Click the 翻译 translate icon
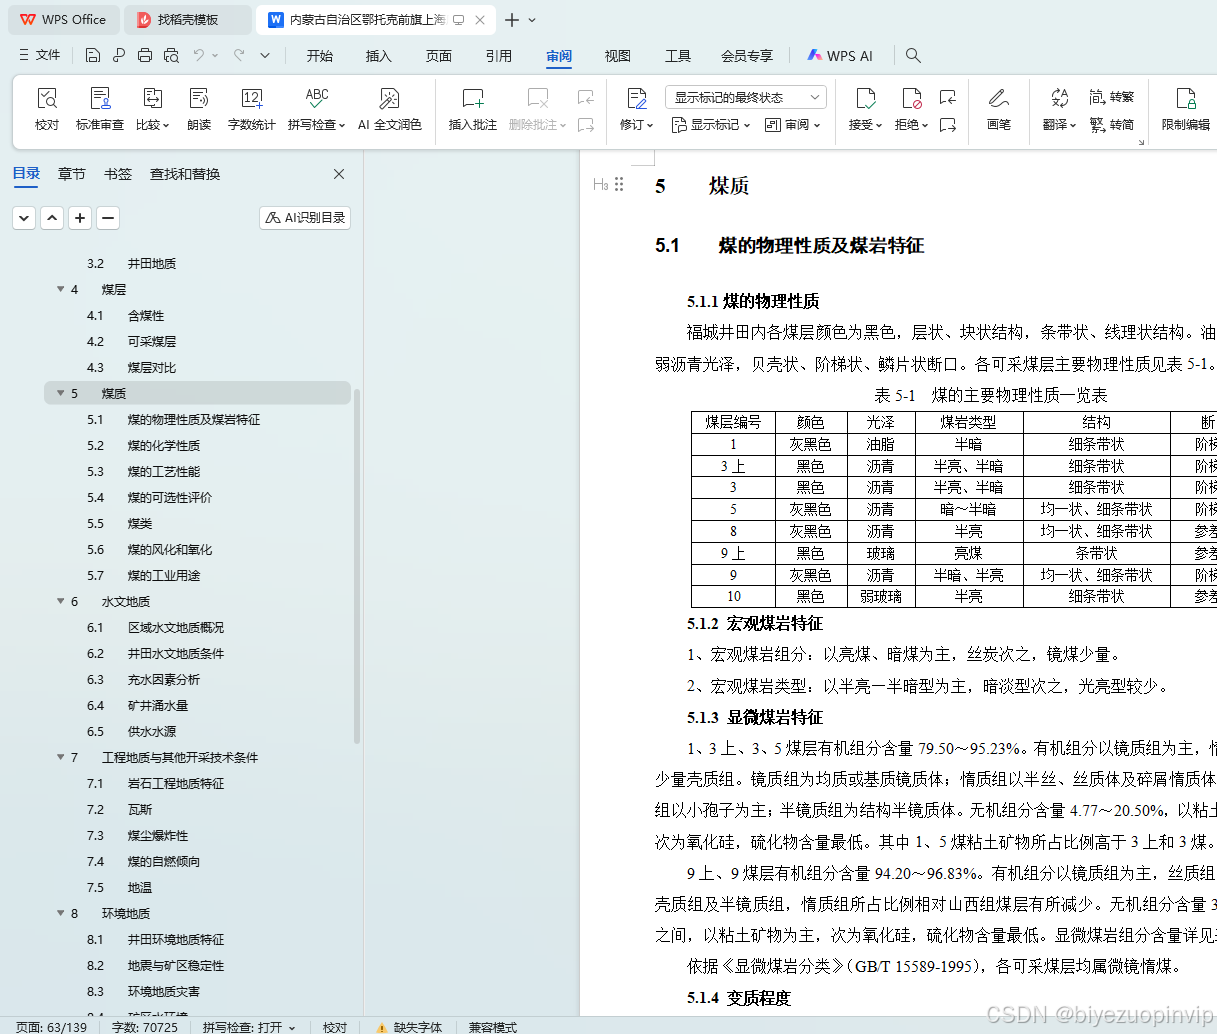The width and height of the screenshot is (1217, 1034). [x=1060, y=98]
